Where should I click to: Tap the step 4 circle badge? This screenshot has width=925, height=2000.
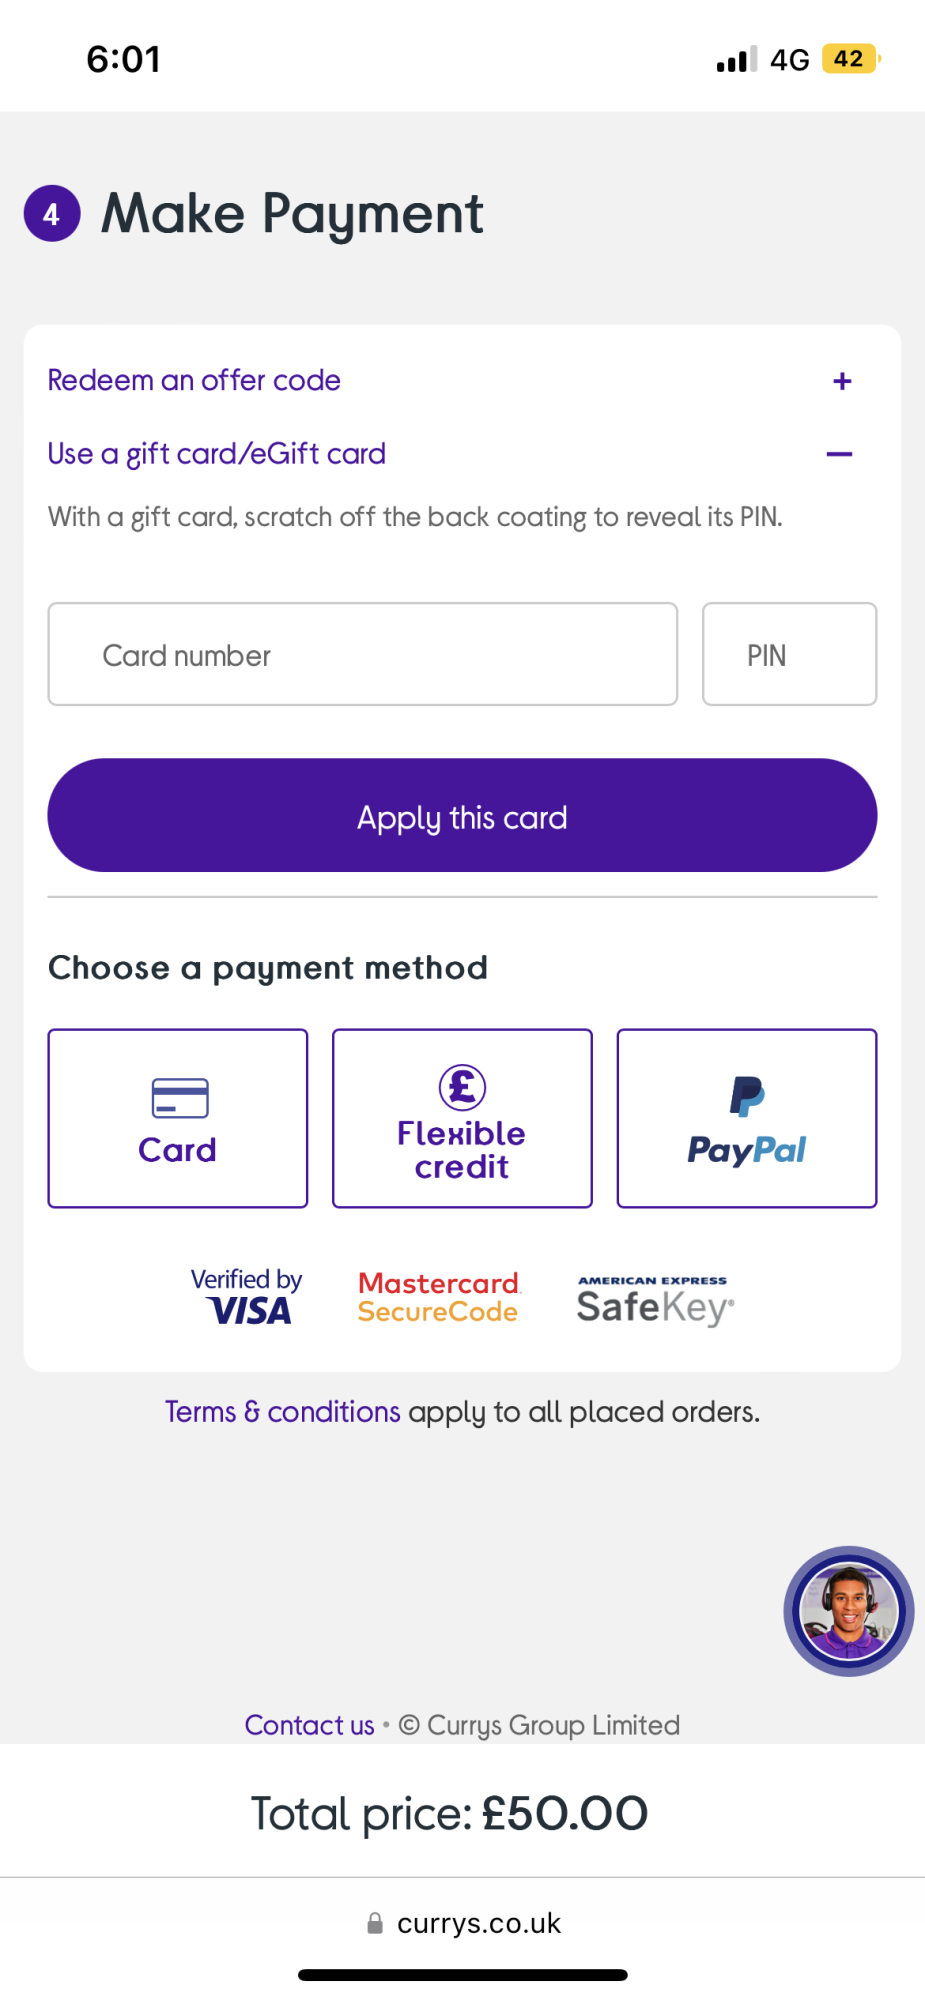(52, 213)
